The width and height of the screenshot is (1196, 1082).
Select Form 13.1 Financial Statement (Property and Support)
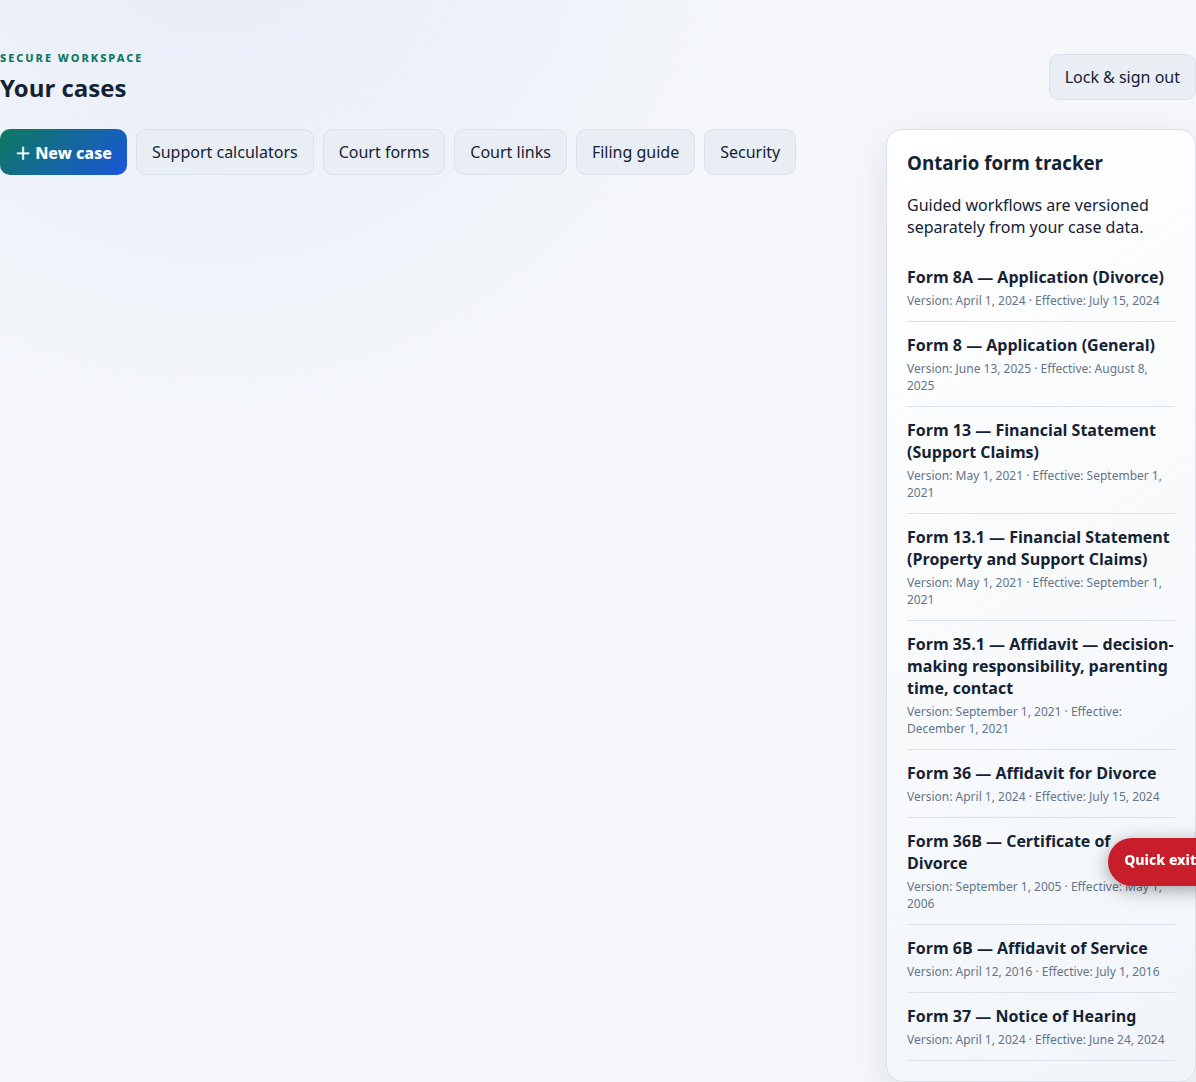click(1038, 548)
